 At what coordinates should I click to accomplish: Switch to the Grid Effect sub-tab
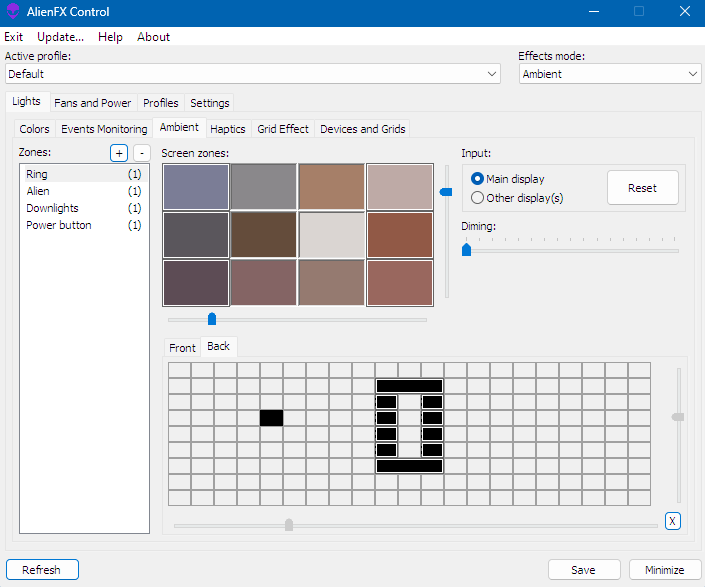pos(283,129)
